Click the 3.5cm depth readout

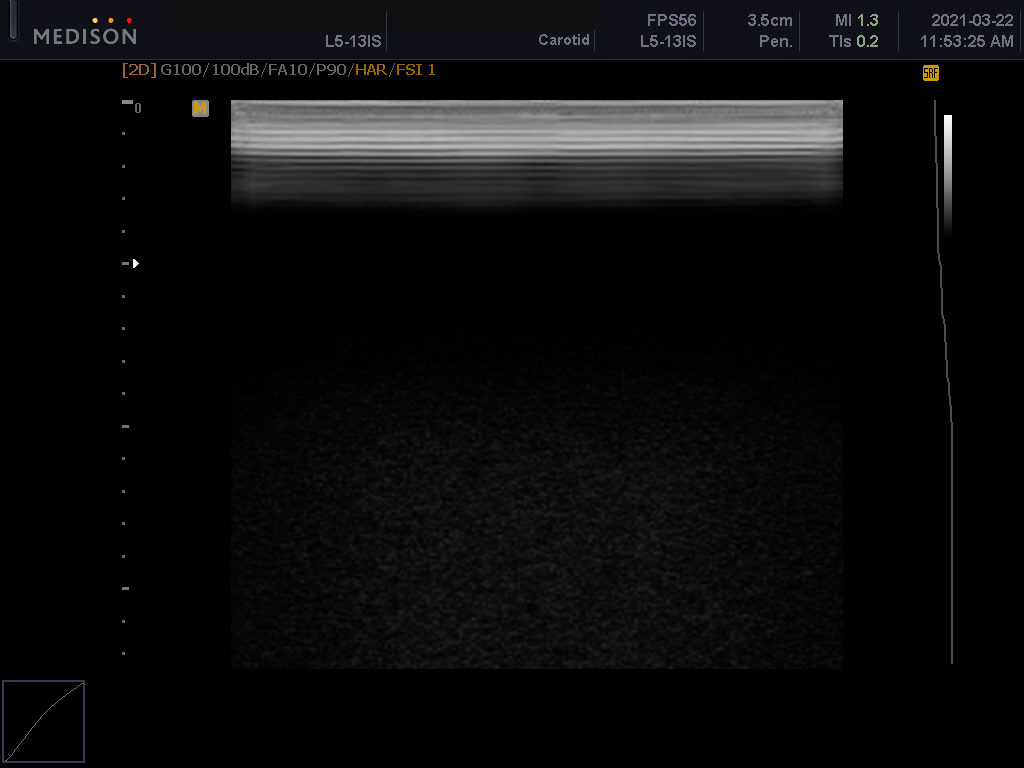click(770, 20)
